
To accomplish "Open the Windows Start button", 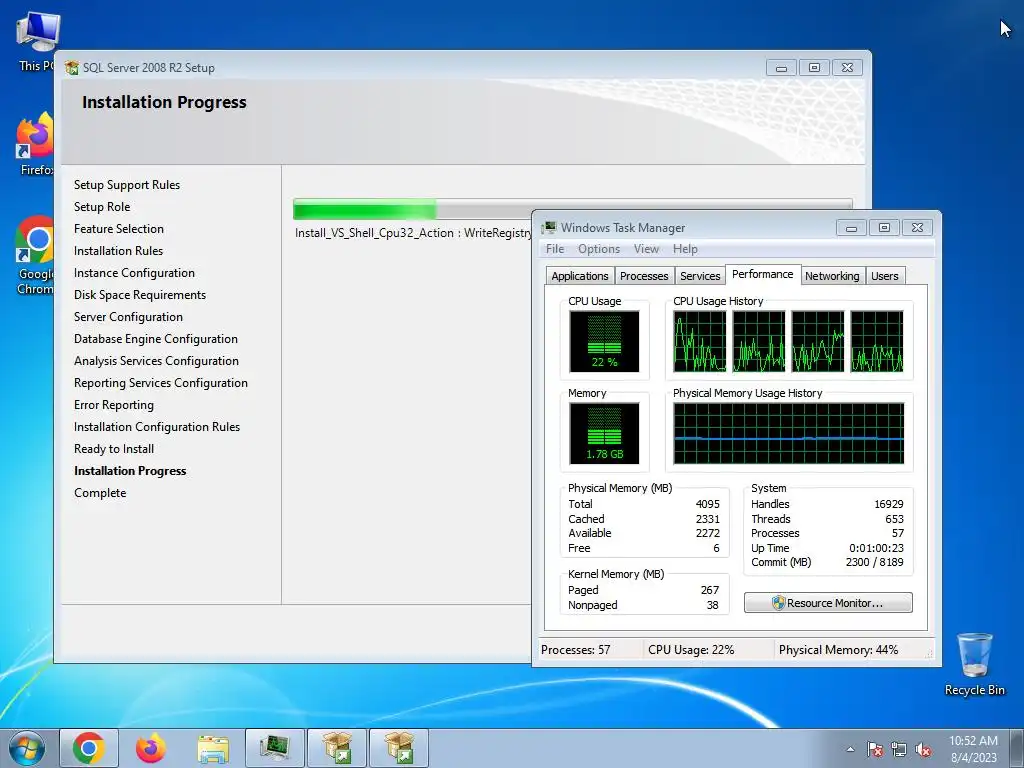I will click(27, 748).
